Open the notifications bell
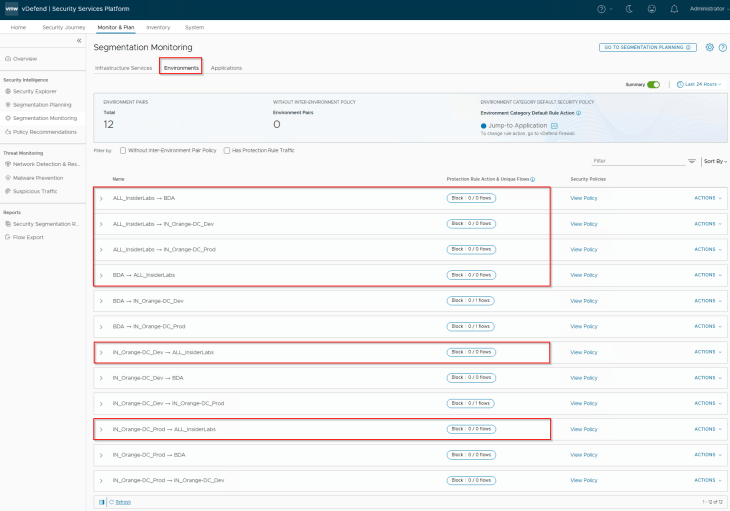Screen dimensions: 730x511 (x=674, y=8)
